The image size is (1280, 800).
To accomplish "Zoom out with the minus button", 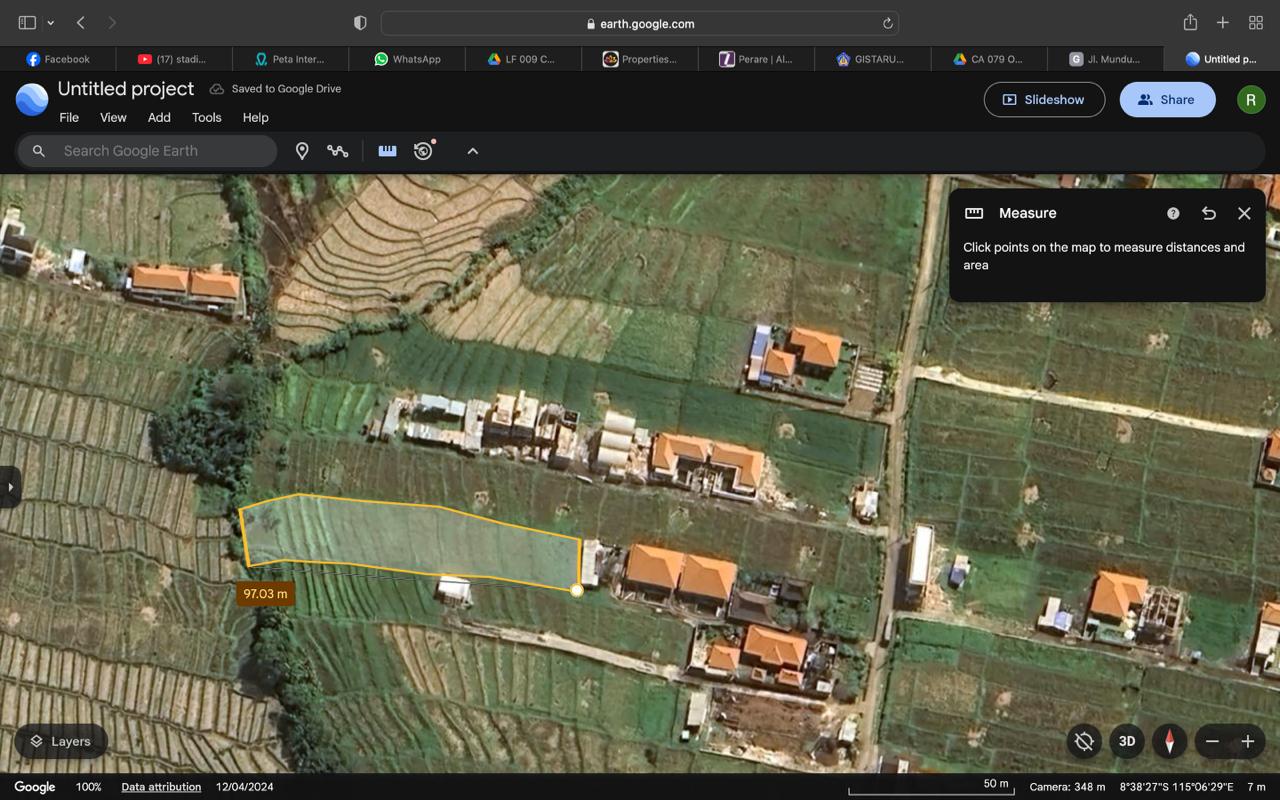I will tap(1212, 741).
